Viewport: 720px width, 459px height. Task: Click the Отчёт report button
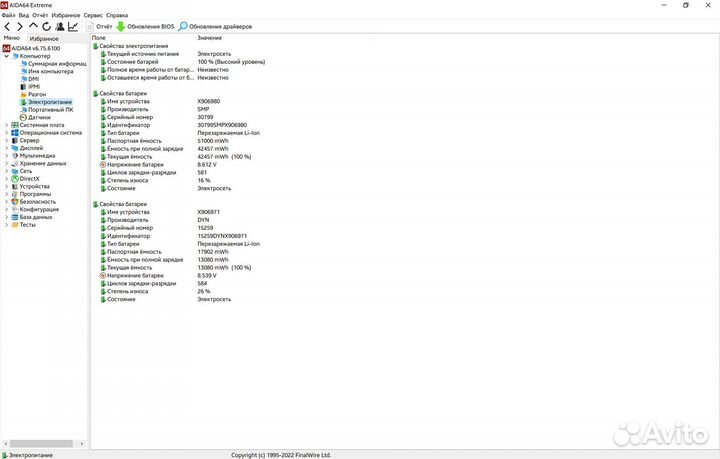99,26
